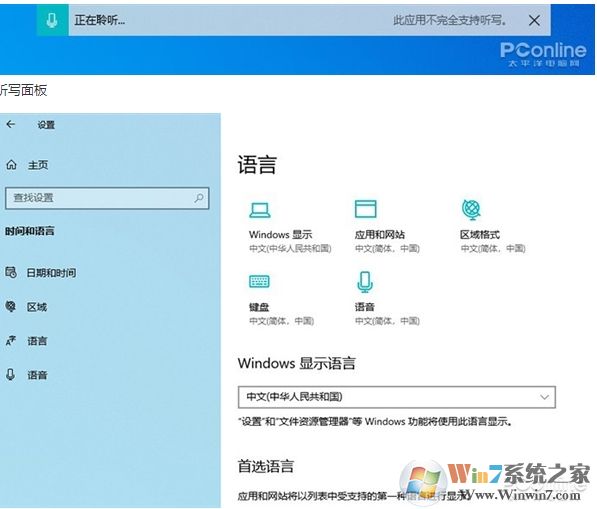Click the 日期和时间 calendar icon
The height and width of the screenshot is (509, 597).
point(11,272)
